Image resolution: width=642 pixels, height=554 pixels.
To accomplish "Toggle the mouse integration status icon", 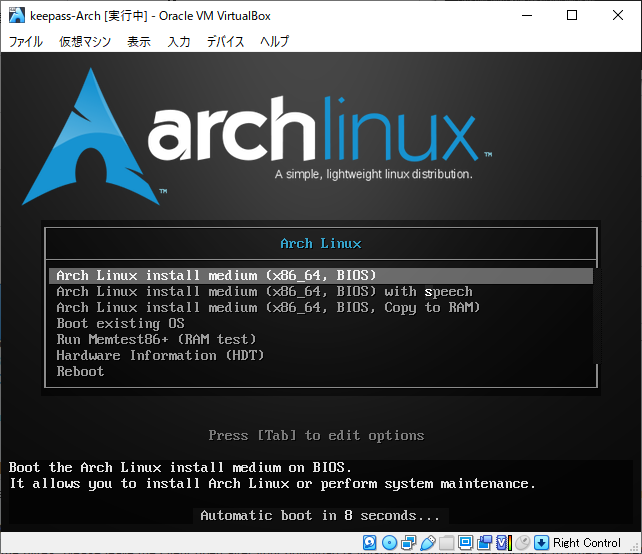I will 522,543.
